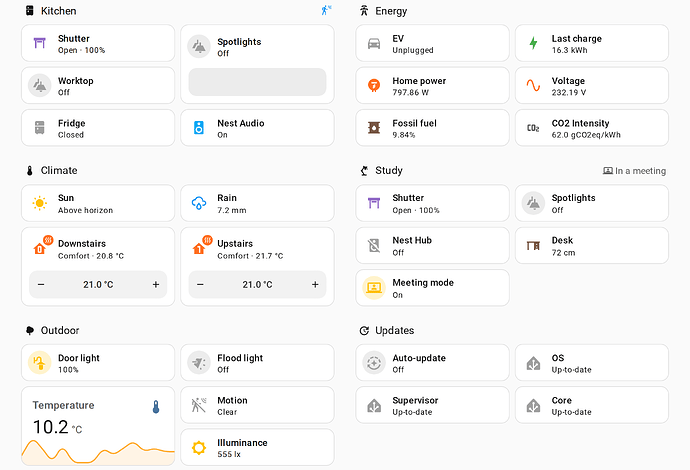Click the Kitchen motion detected icon
This screenshot has width=690, height=470.
pos(326,10)
